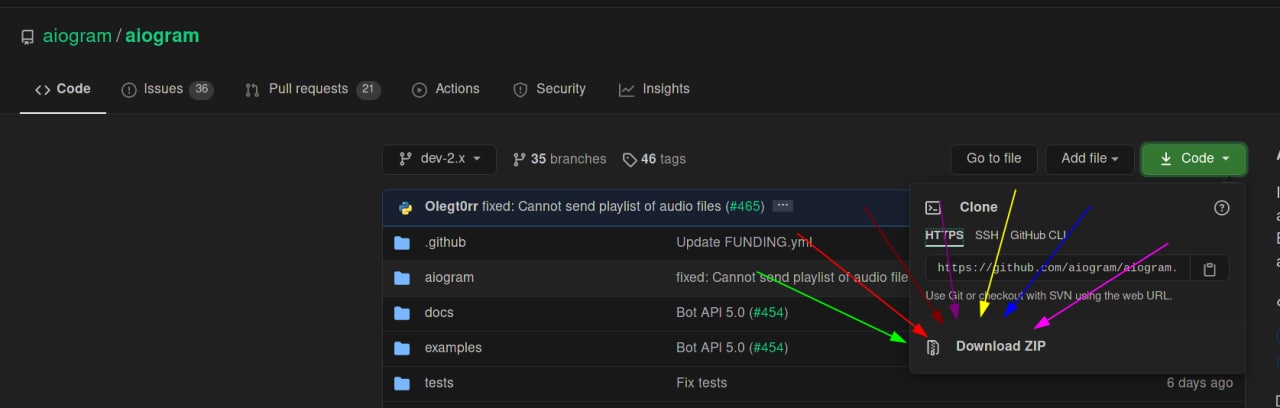Open the commit message about audio playlist
Image resolution: width=1280 pixels, height=408 pixels.
[601, 207]
